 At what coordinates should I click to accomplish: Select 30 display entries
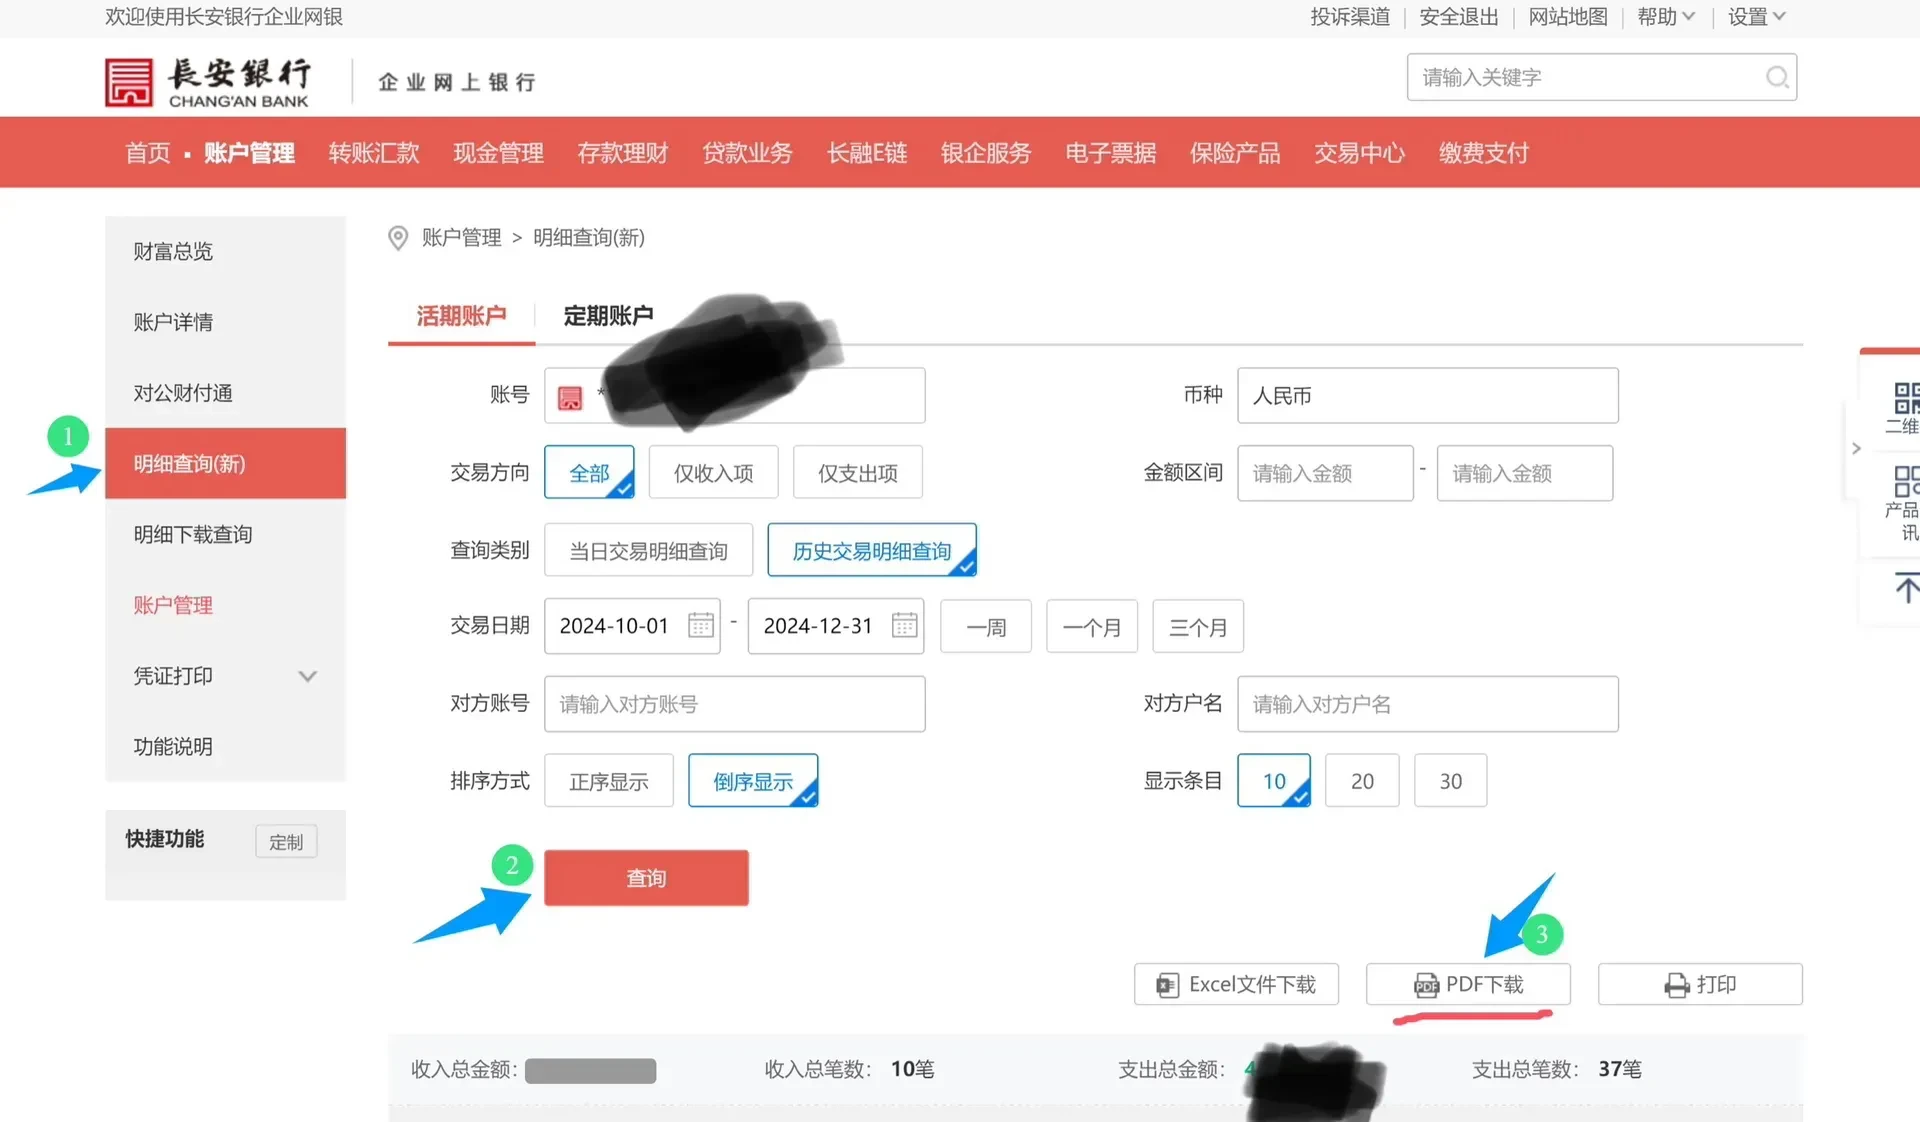click(1450, 780)
